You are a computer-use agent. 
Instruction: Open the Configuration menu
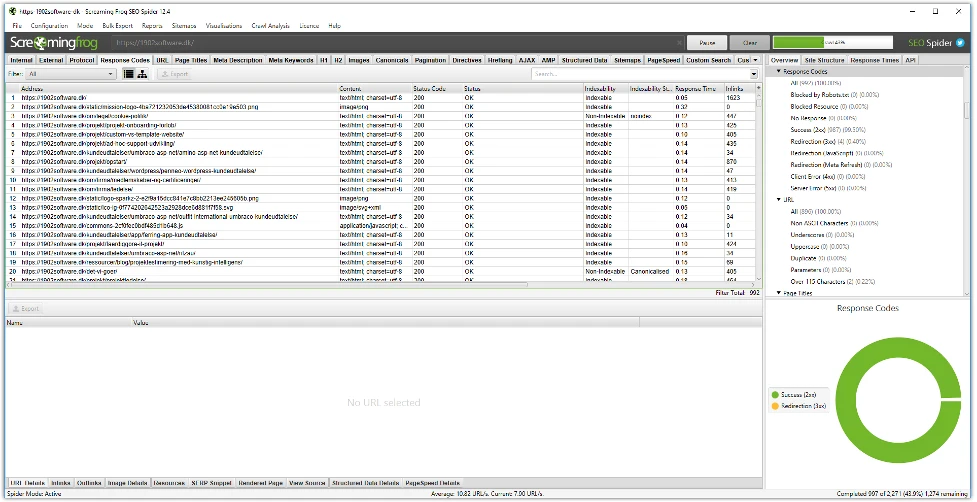point(49,26)
